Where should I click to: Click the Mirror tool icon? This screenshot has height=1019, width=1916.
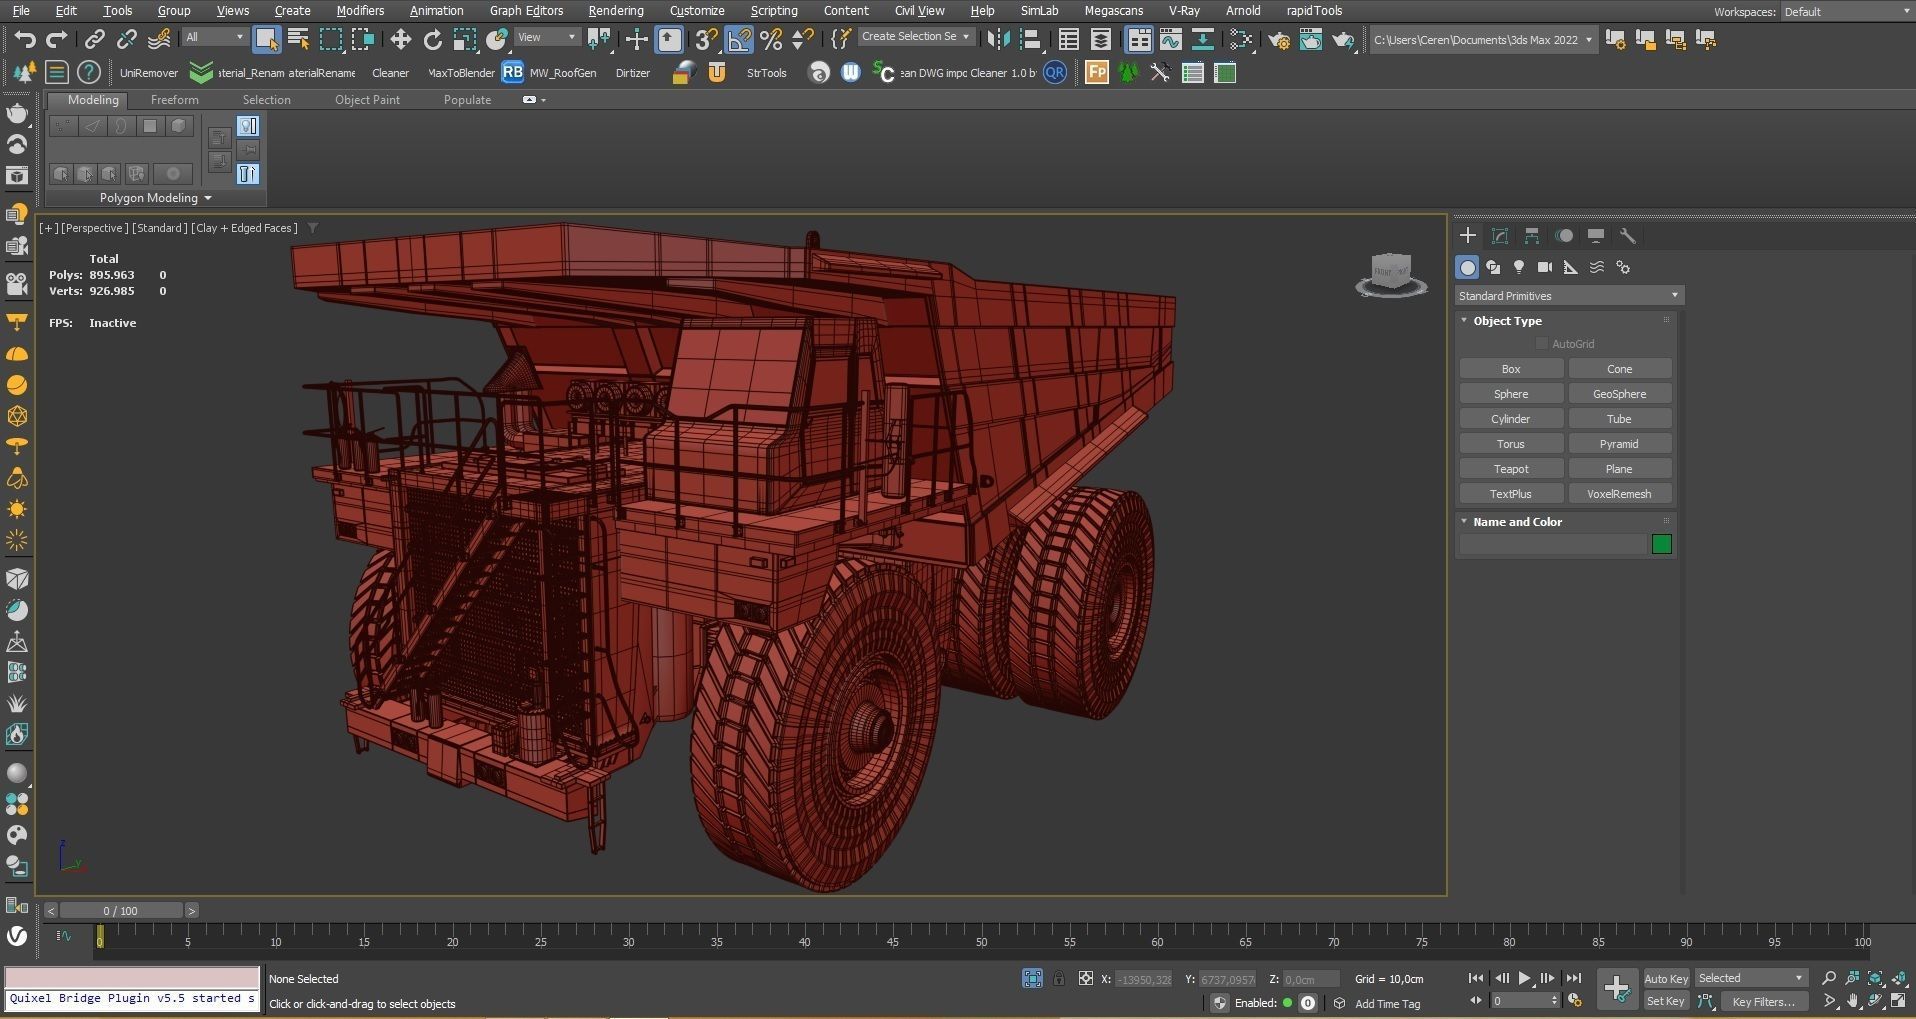click(x=998, y=40)
